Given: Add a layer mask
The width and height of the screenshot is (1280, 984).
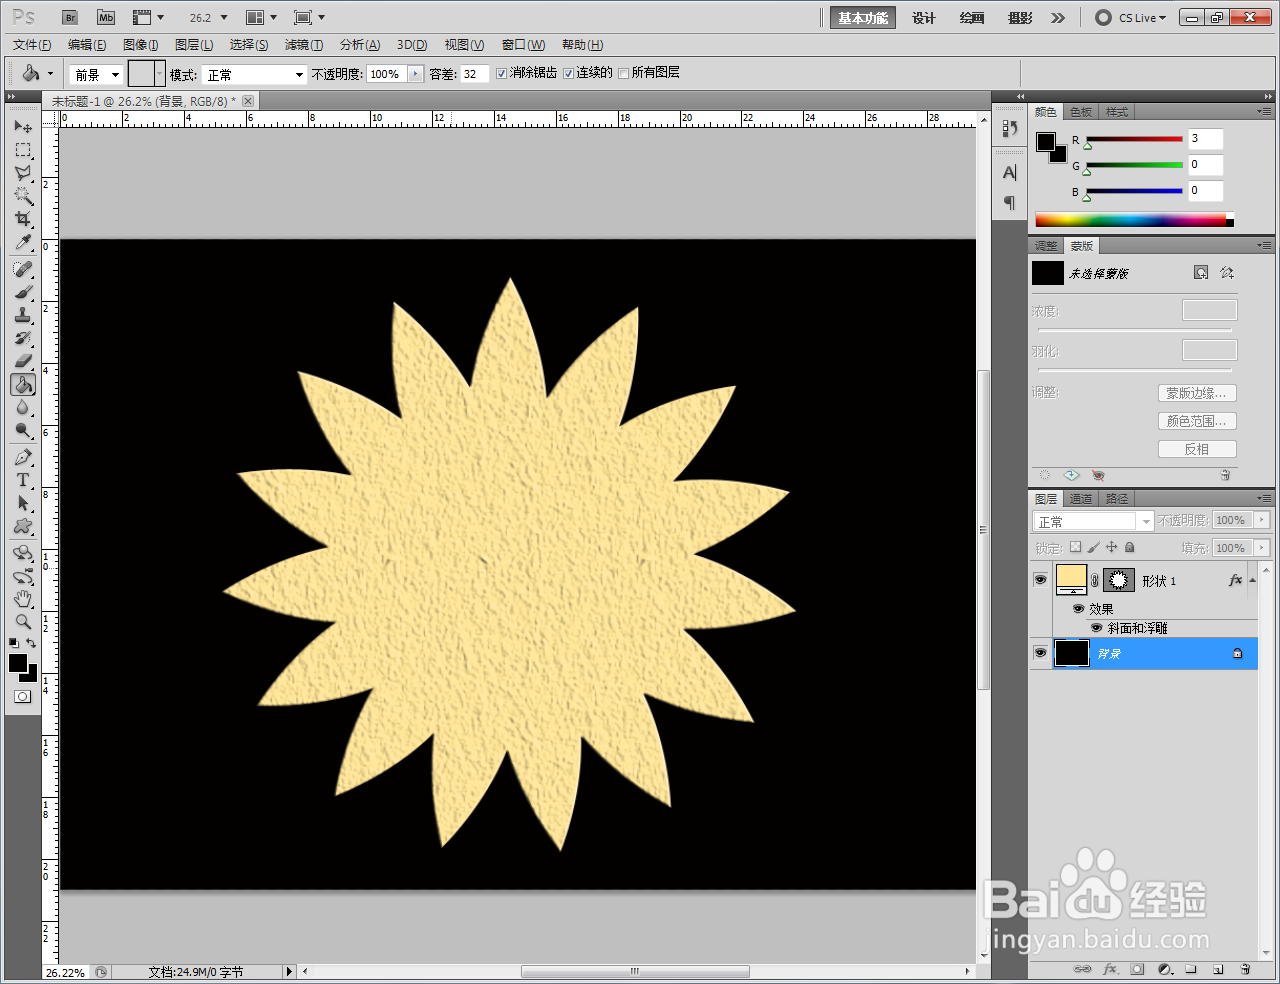Looking at the screenshot, I should click(1137, 969).
